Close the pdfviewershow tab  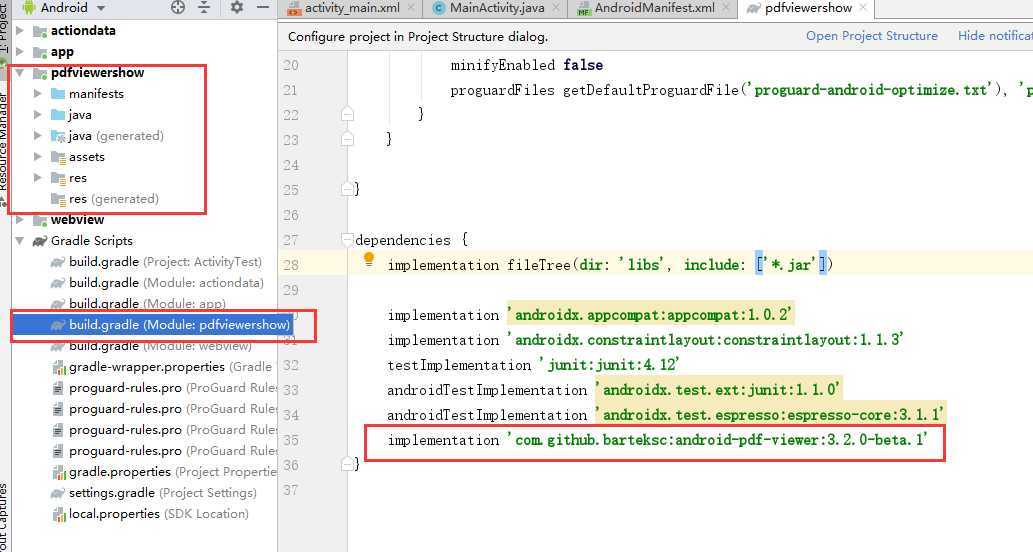863,8
